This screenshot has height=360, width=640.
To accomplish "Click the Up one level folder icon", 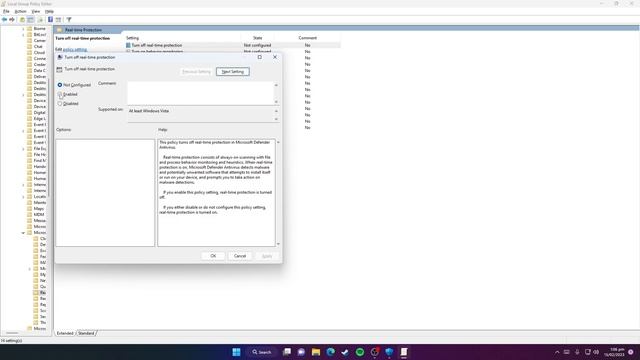I will coord(22,20).
